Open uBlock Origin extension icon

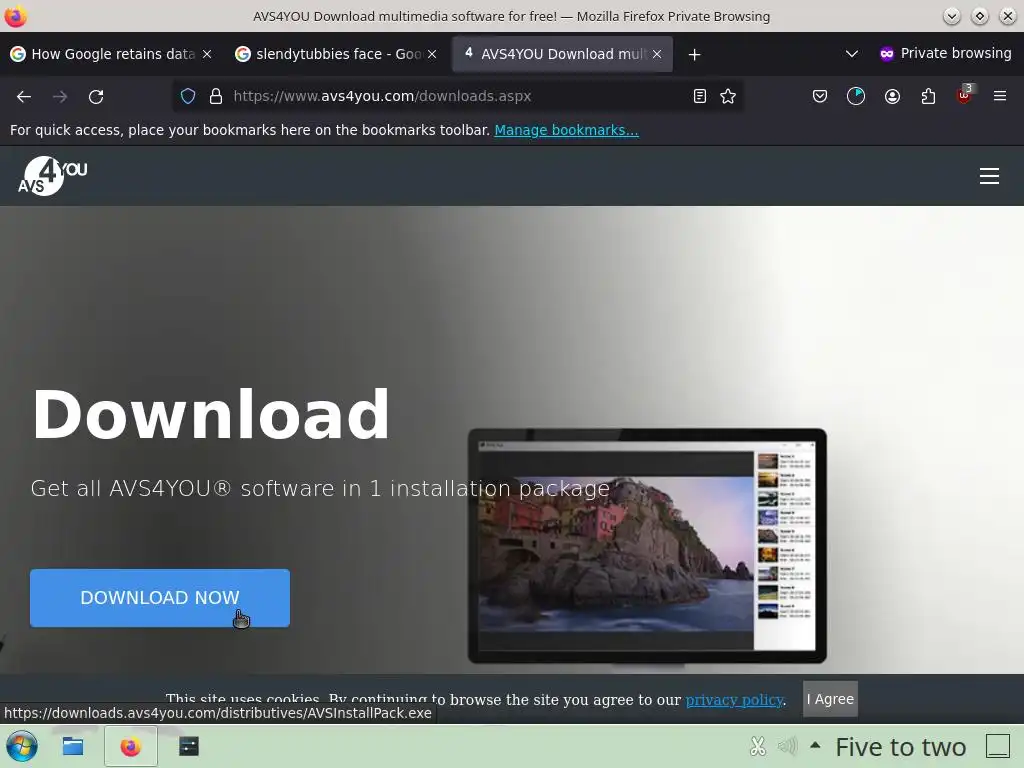964,95
